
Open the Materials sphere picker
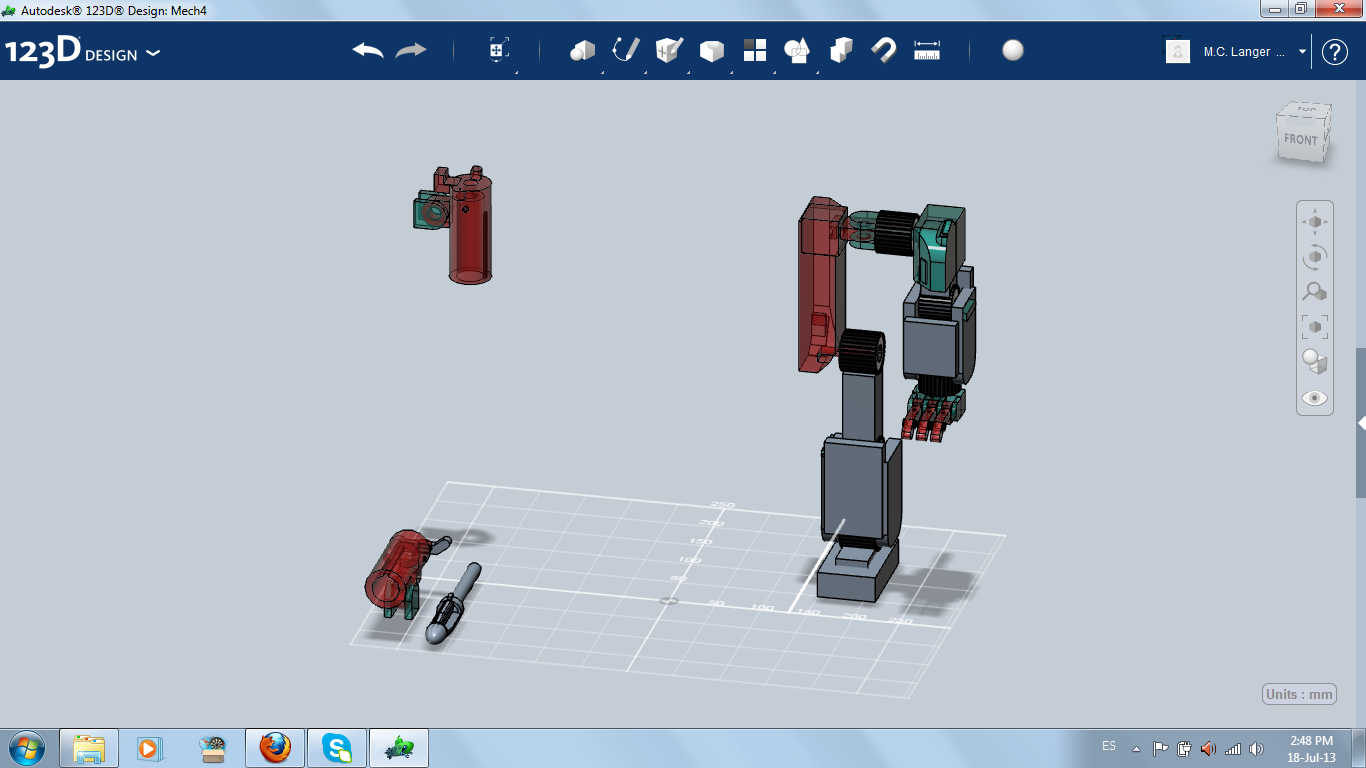(1012, 50)
